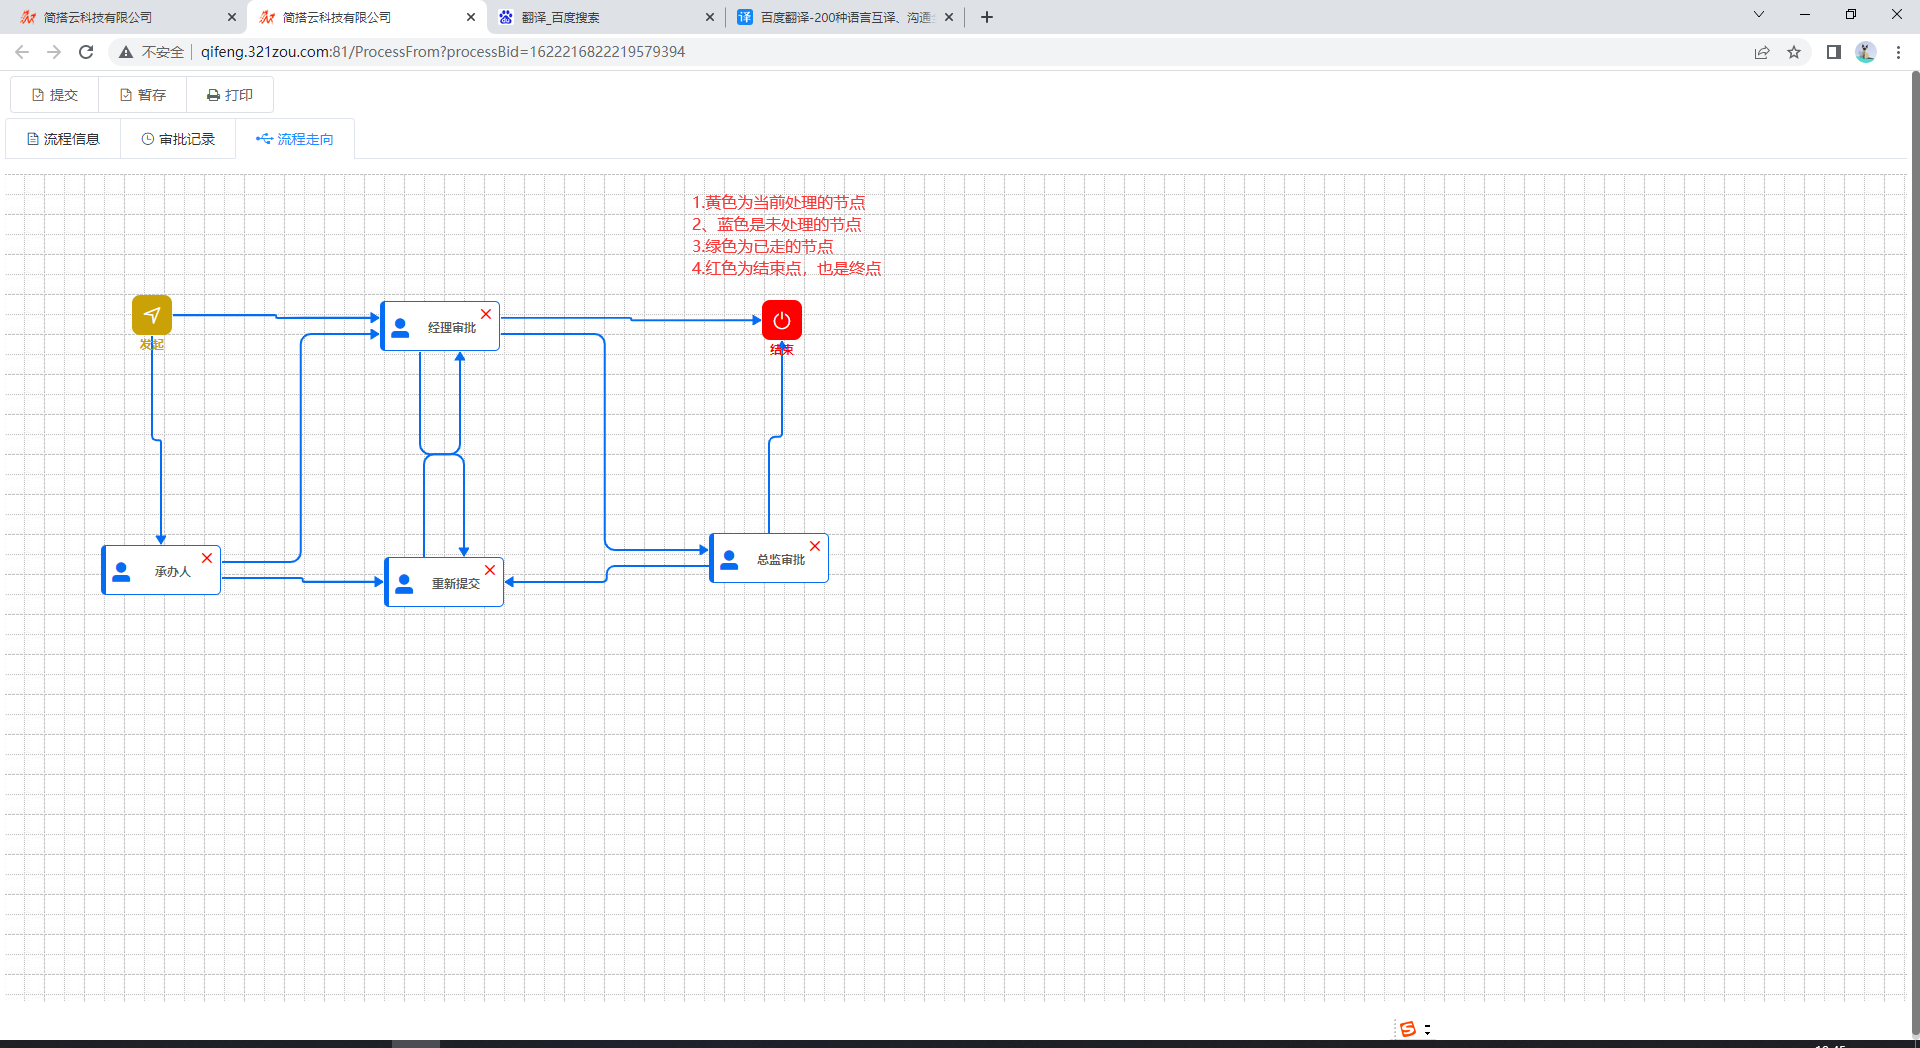This screenshot has height=1048, width=1920.
Task: Click the user icon in 重新提交 node
Action: click(x=404, y=584)
